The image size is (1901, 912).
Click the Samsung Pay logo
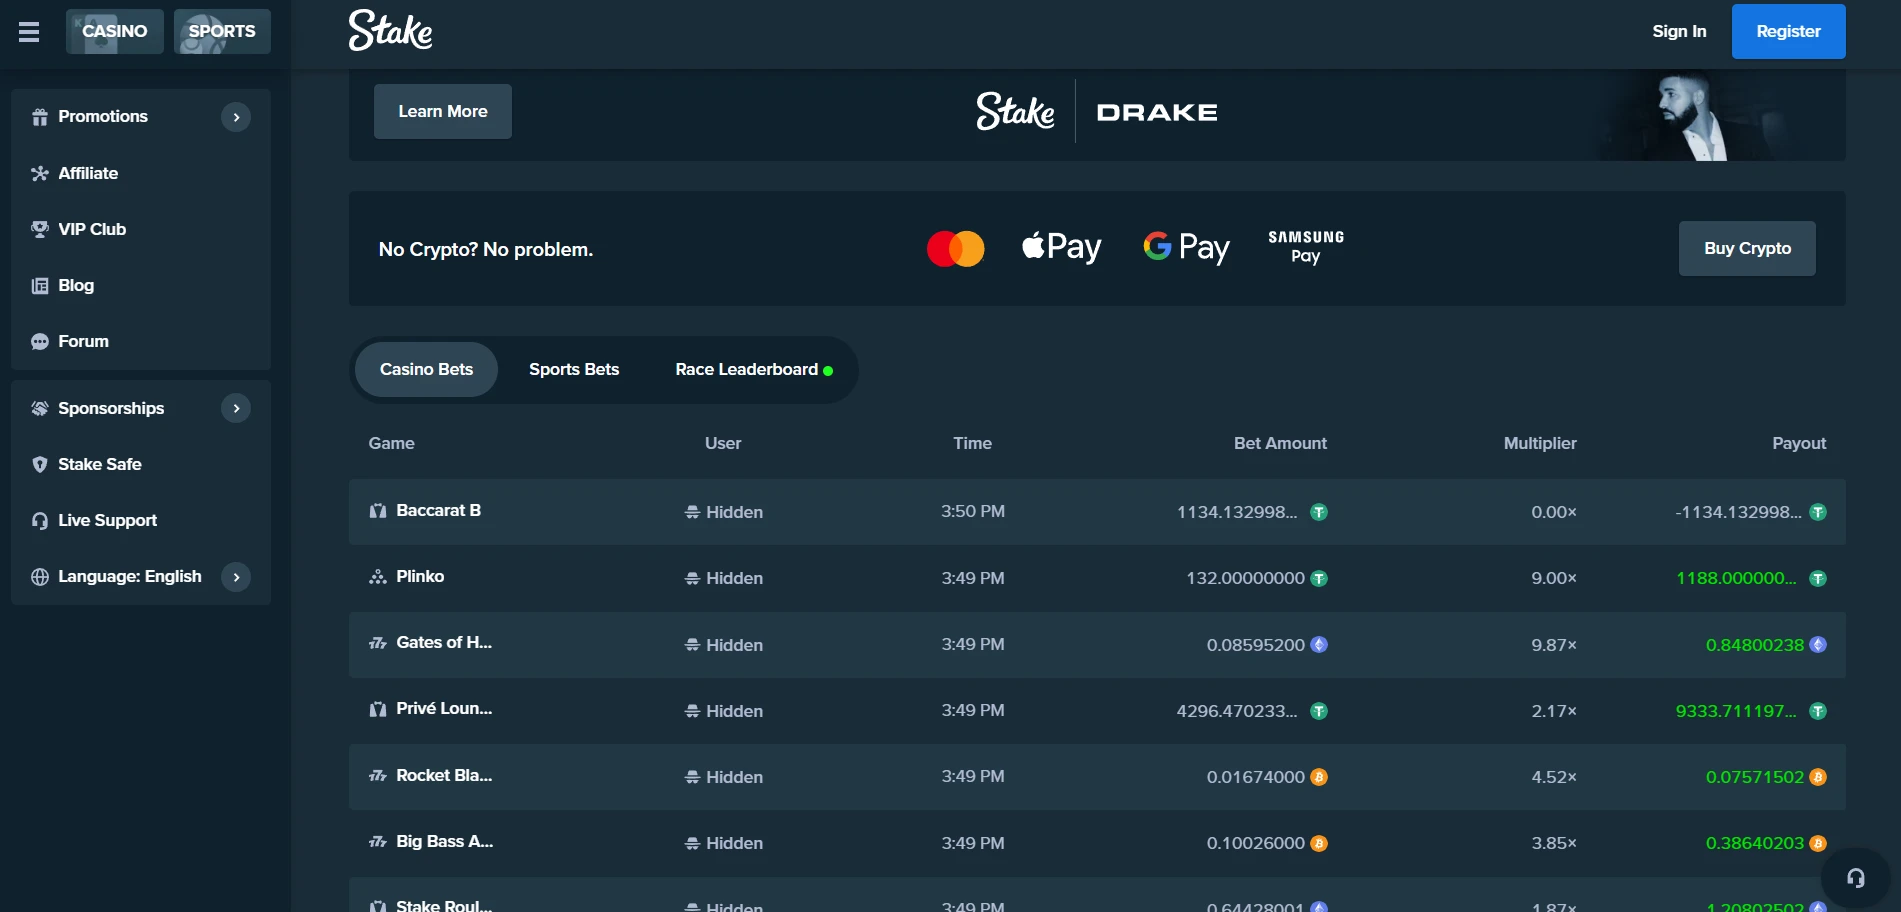pyautogui.click(x=1306, y=246)
